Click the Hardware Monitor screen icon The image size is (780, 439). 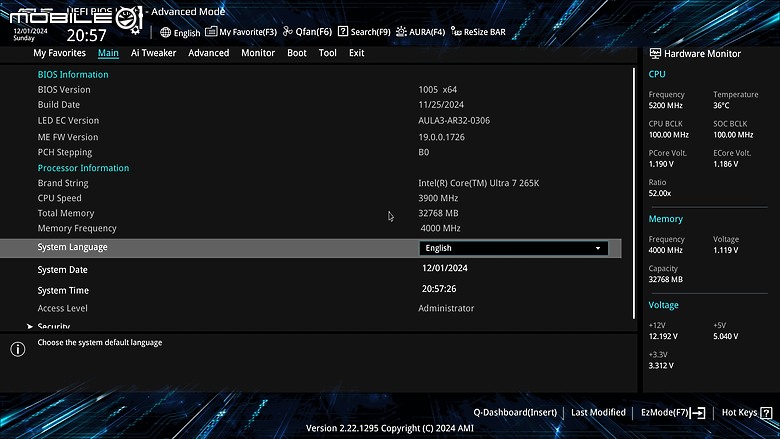pyautogui.click(x=655, y=54)
